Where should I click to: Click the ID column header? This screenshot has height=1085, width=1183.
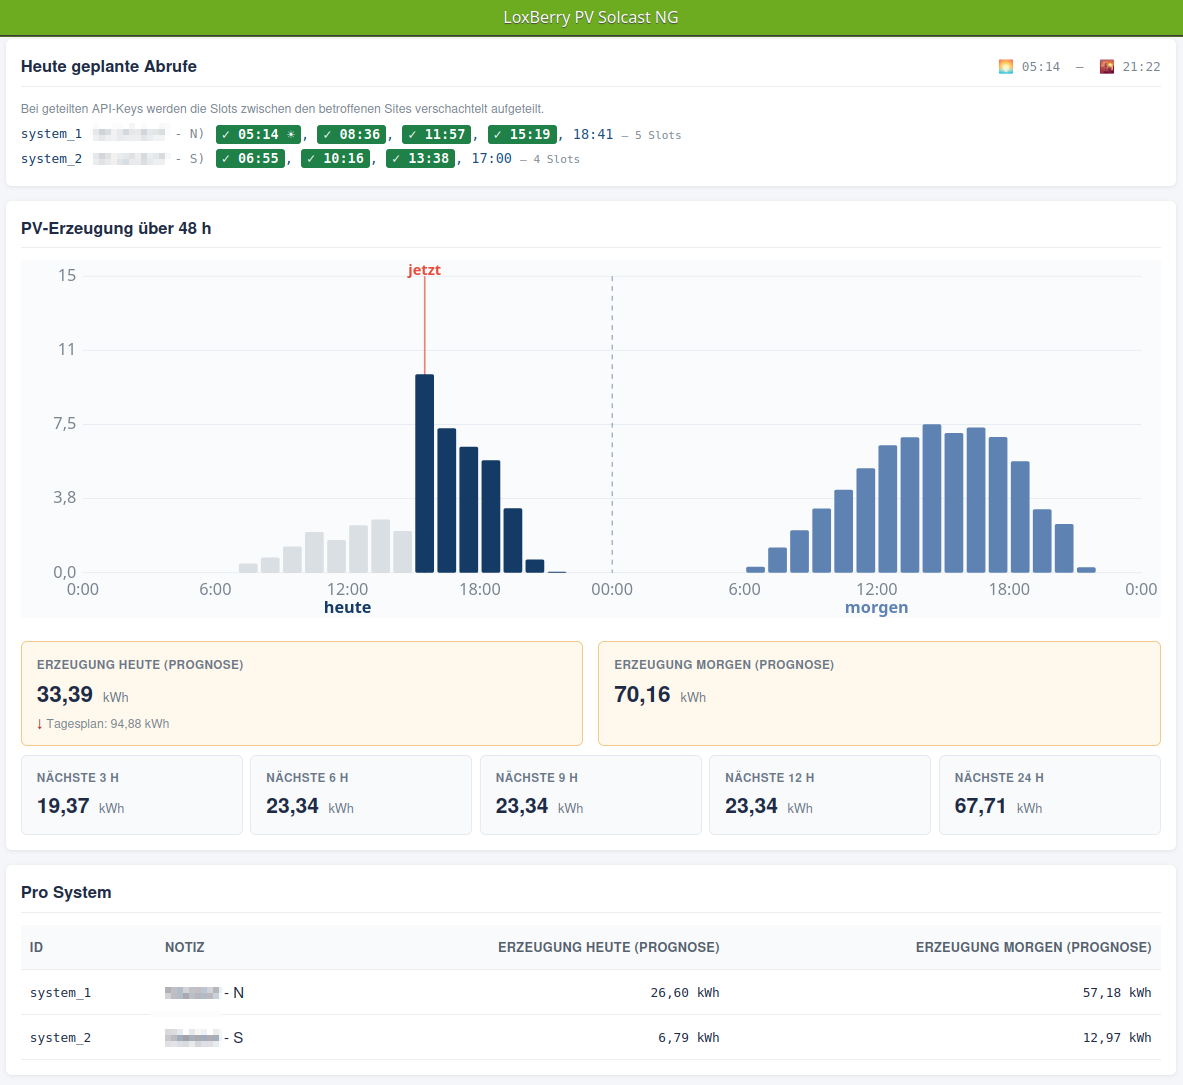pyautogui.click(x=36, y=947)
